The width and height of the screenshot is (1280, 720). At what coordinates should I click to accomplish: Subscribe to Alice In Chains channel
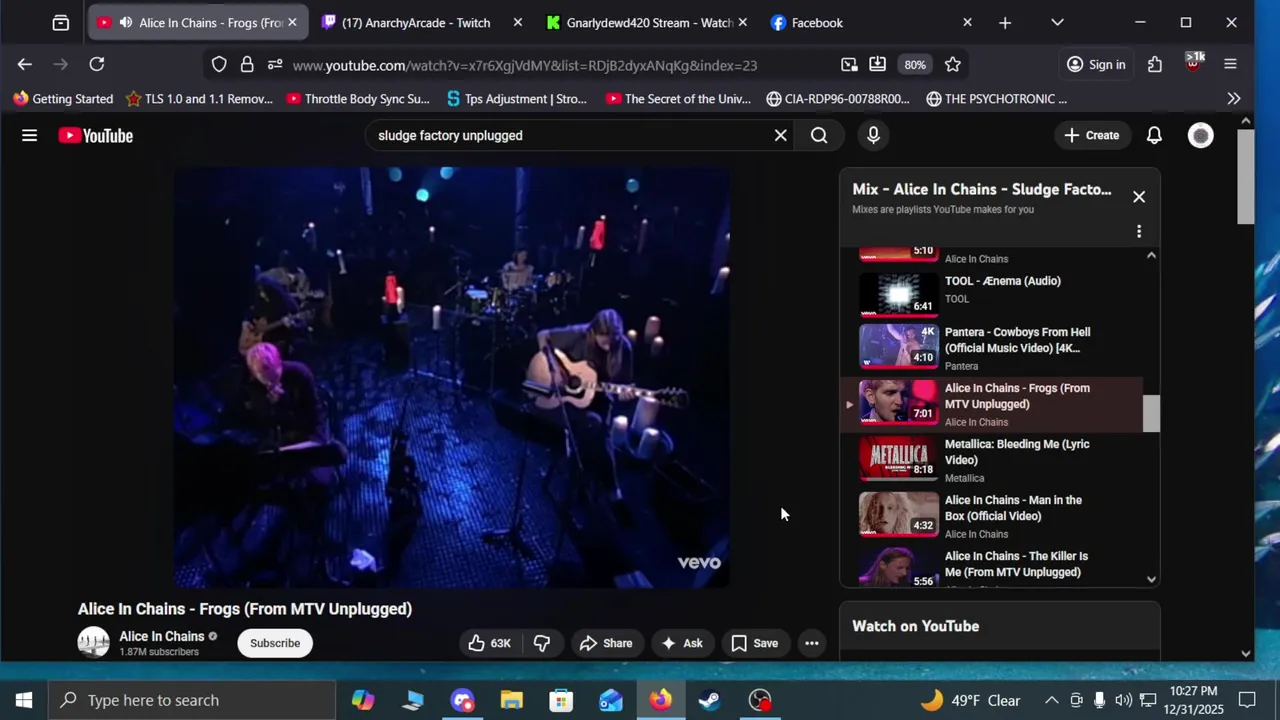click(x=275, y=643)
